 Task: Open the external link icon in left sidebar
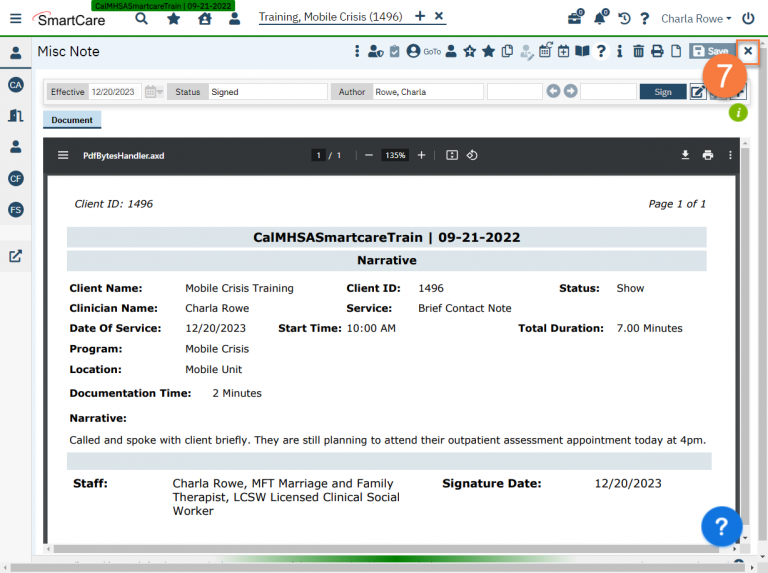coord(15,255)
